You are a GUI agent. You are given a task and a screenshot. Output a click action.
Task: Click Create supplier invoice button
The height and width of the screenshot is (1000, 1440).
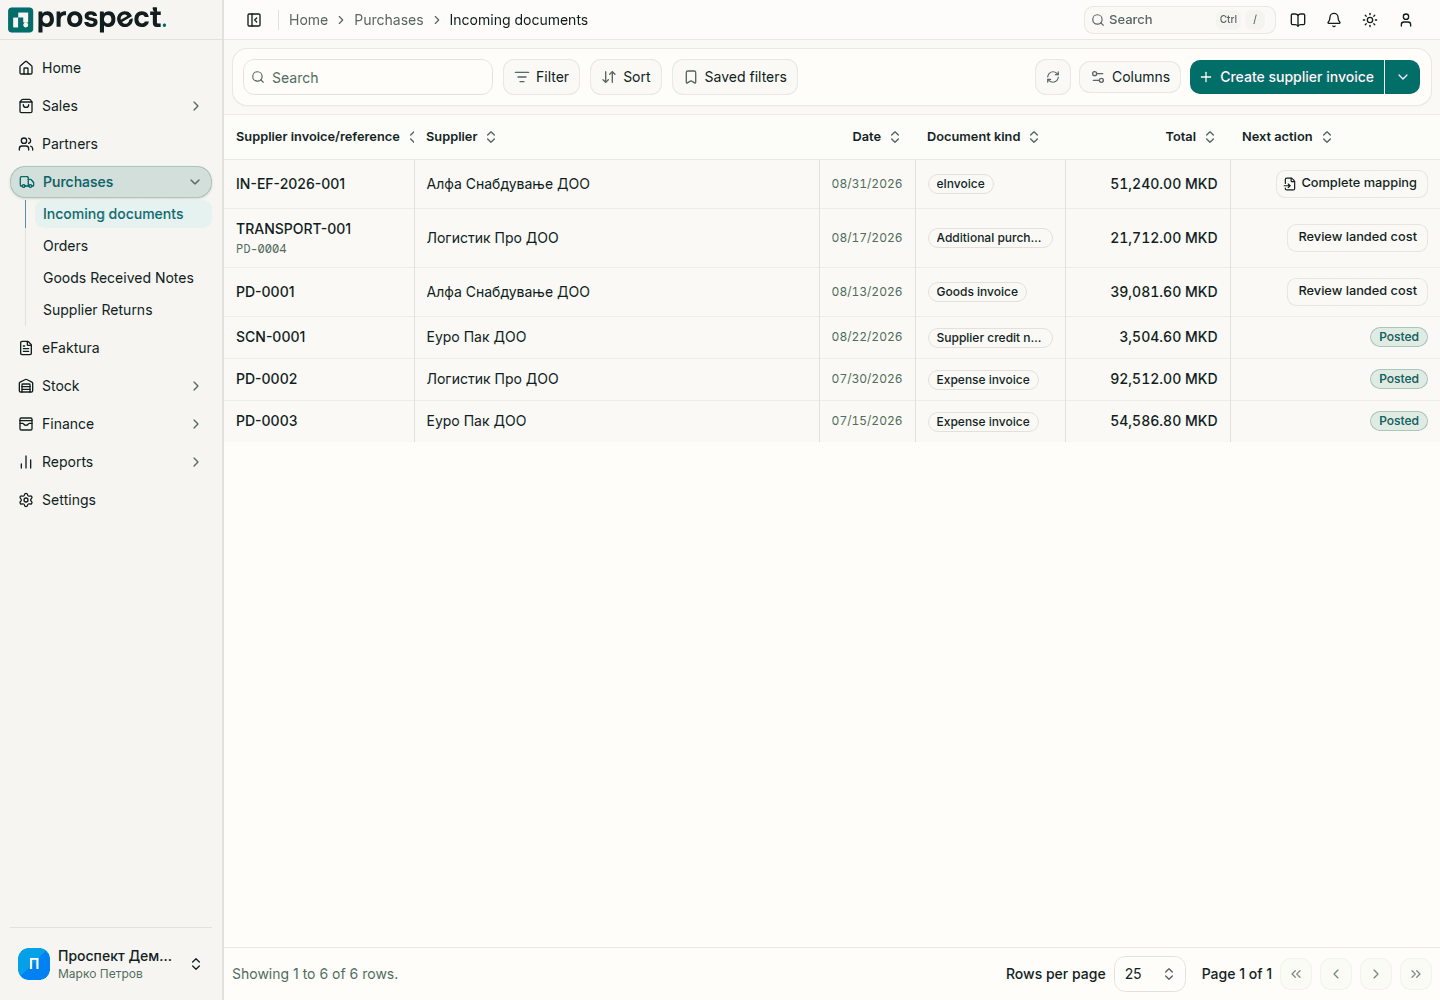(x=1287, y=77)
